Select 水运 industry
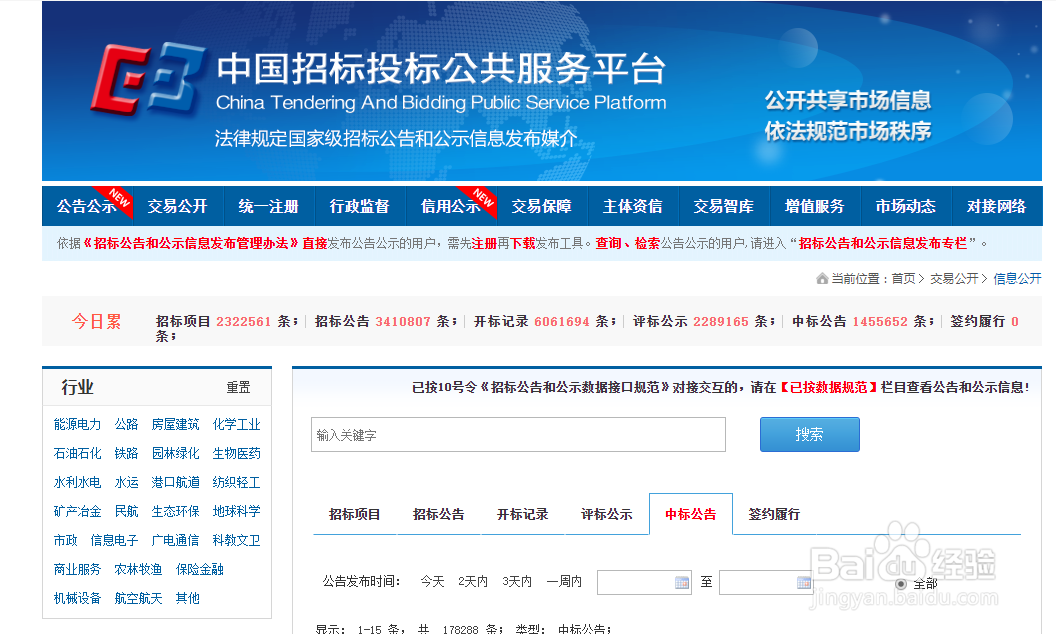Viewport: 1056px width, 634px height. tap(127, 482)
